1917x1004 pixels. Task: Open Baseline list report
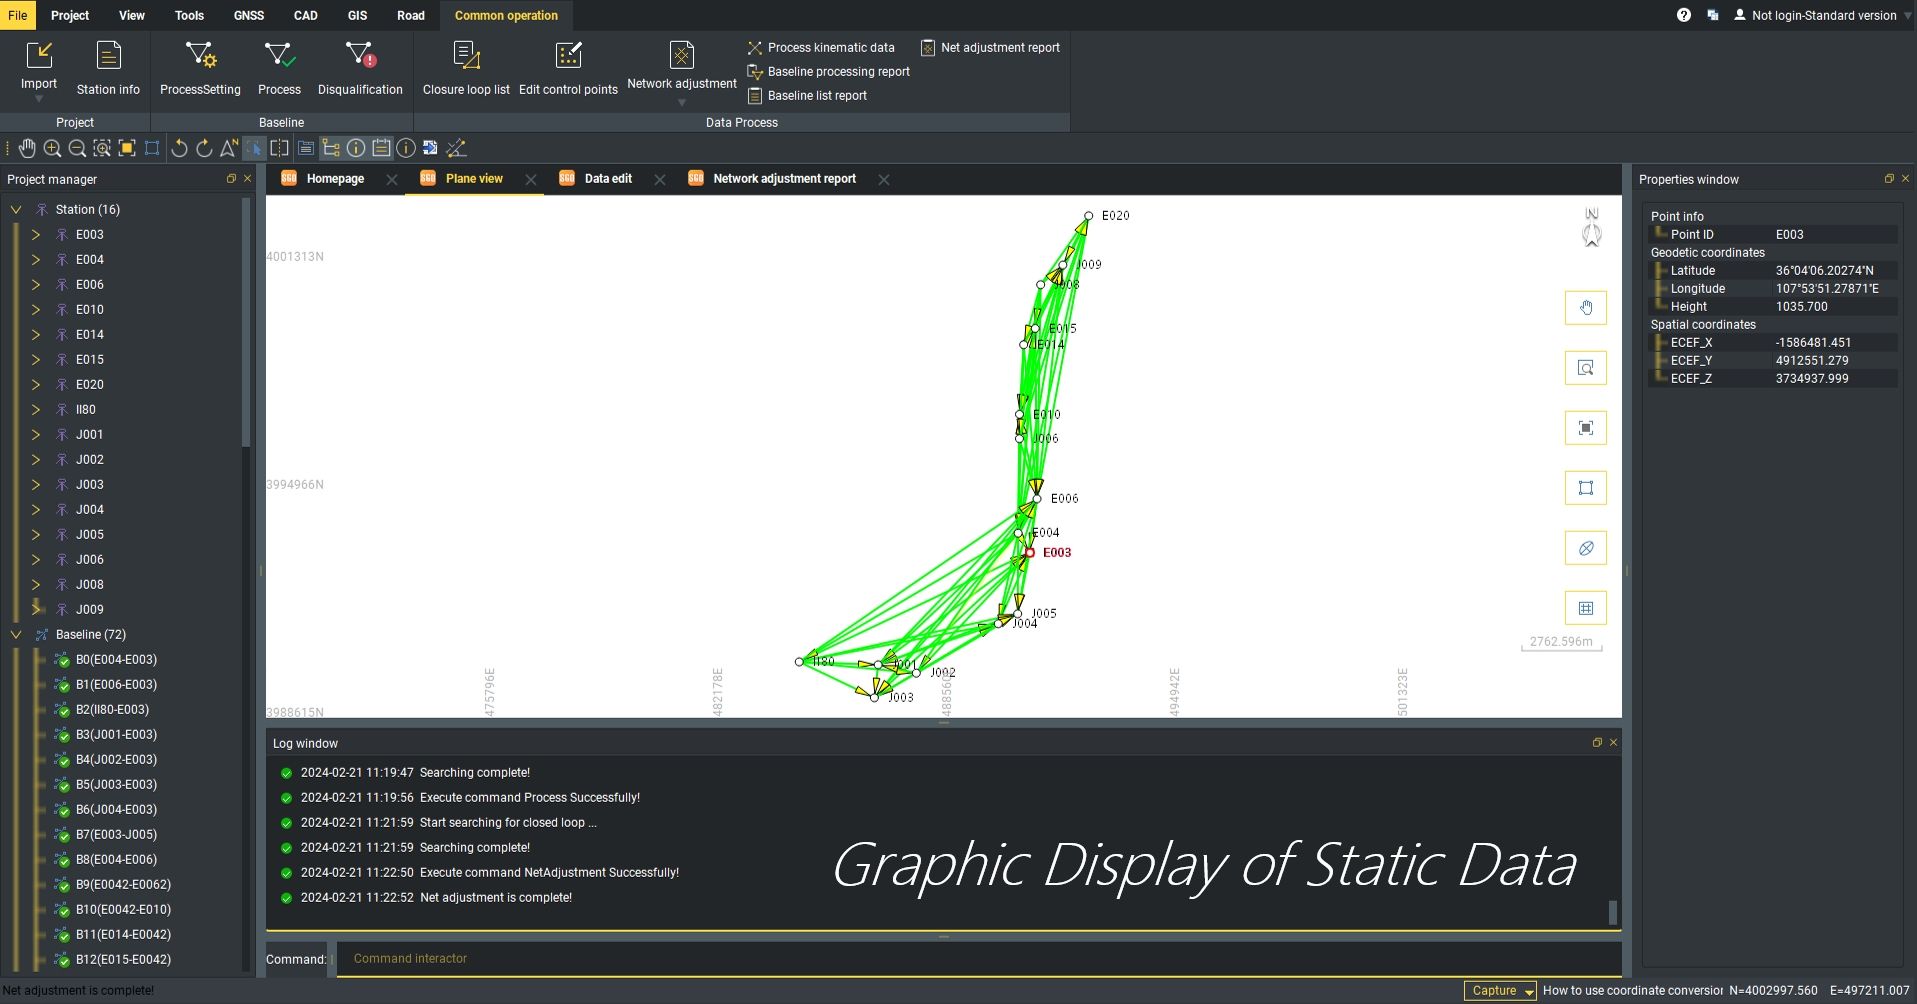[x=807, y=96]
